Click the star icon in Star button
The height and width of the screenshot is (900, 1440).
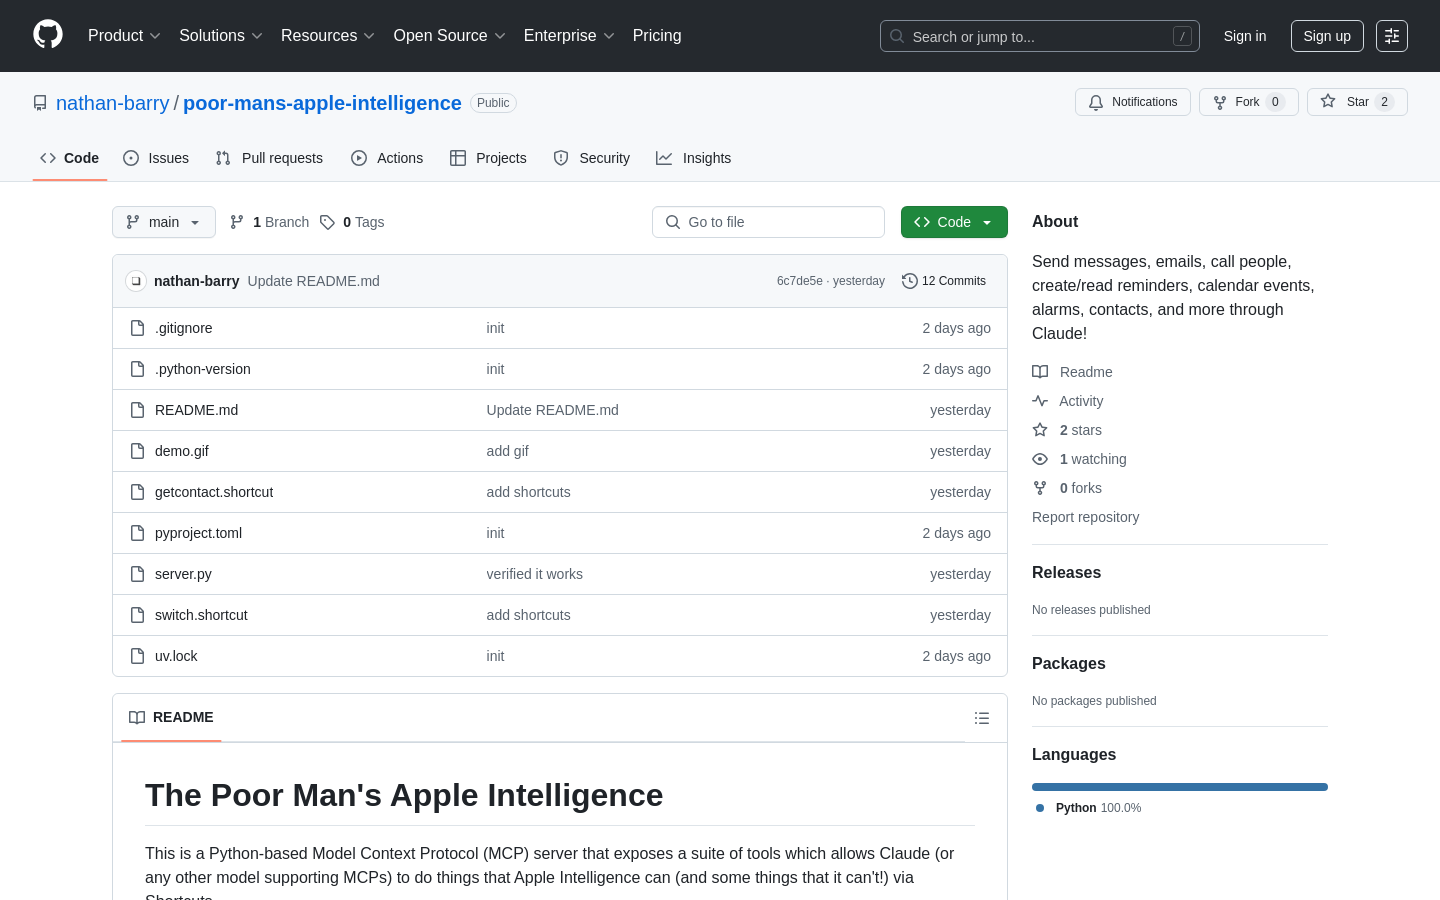(1328, 101)
